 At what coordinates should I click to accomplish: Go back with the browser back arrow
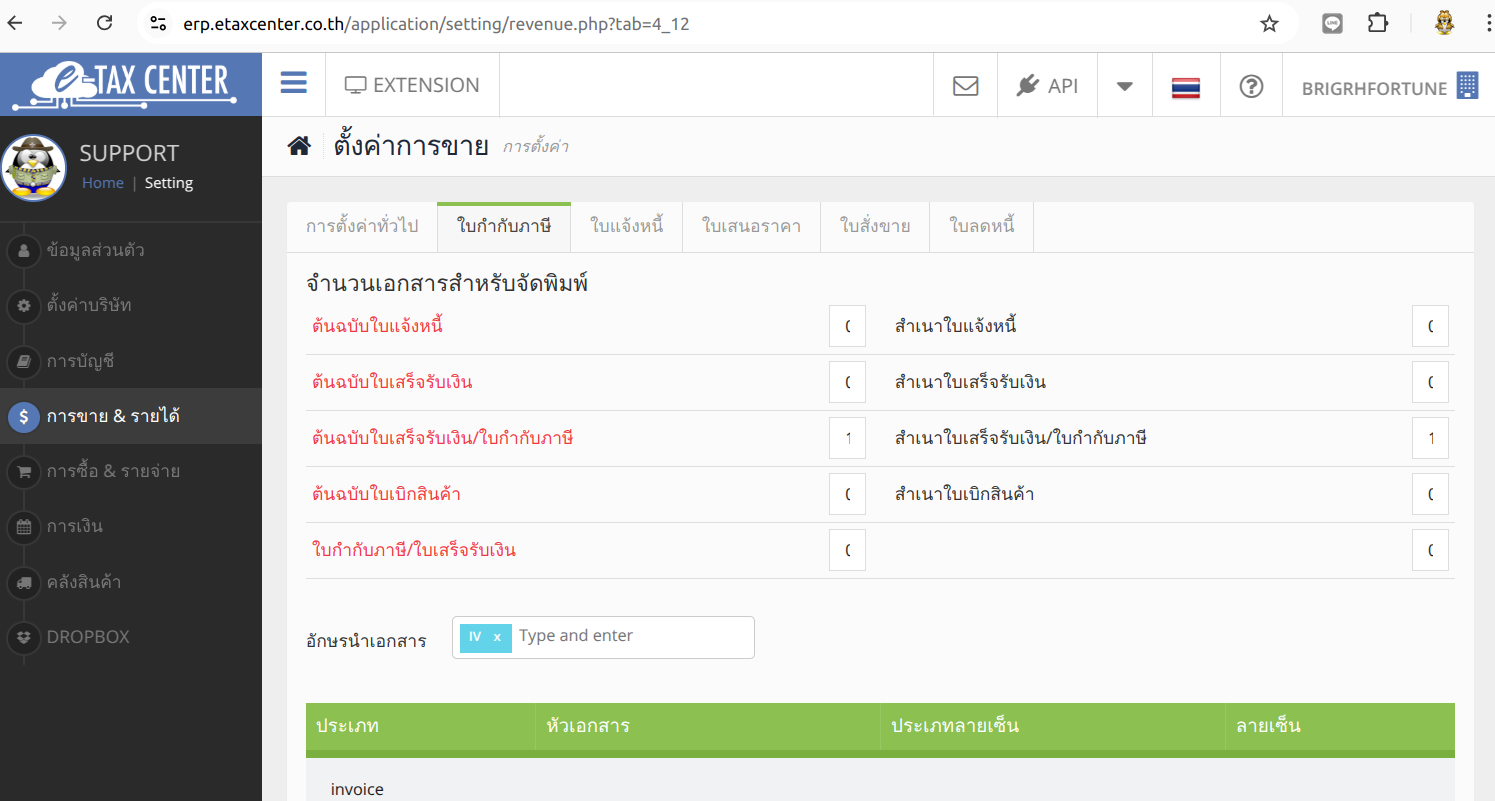[16, 23]
